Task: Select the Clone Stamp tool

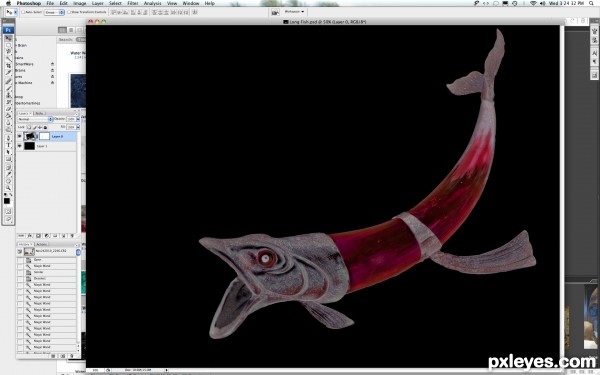Action: click(x=8, y=95)
